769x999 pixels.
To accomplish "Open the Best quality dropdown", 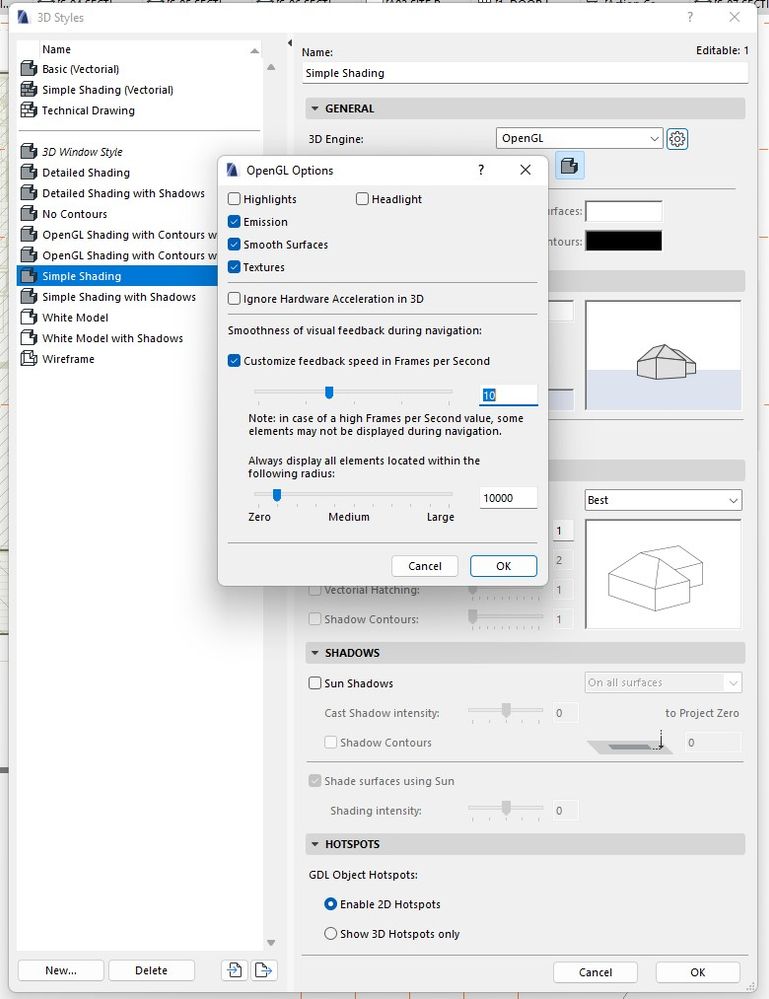I will (x=663, y=500).
